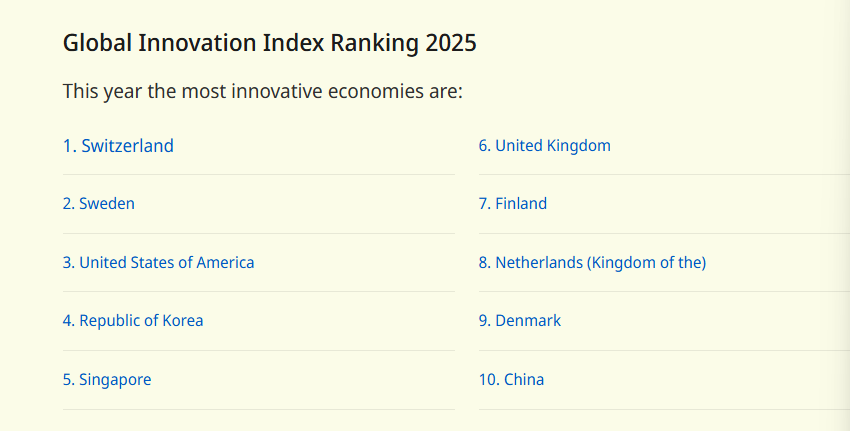
Task: Click the 'most innovative economies' intro text
Action: point(262,92)
